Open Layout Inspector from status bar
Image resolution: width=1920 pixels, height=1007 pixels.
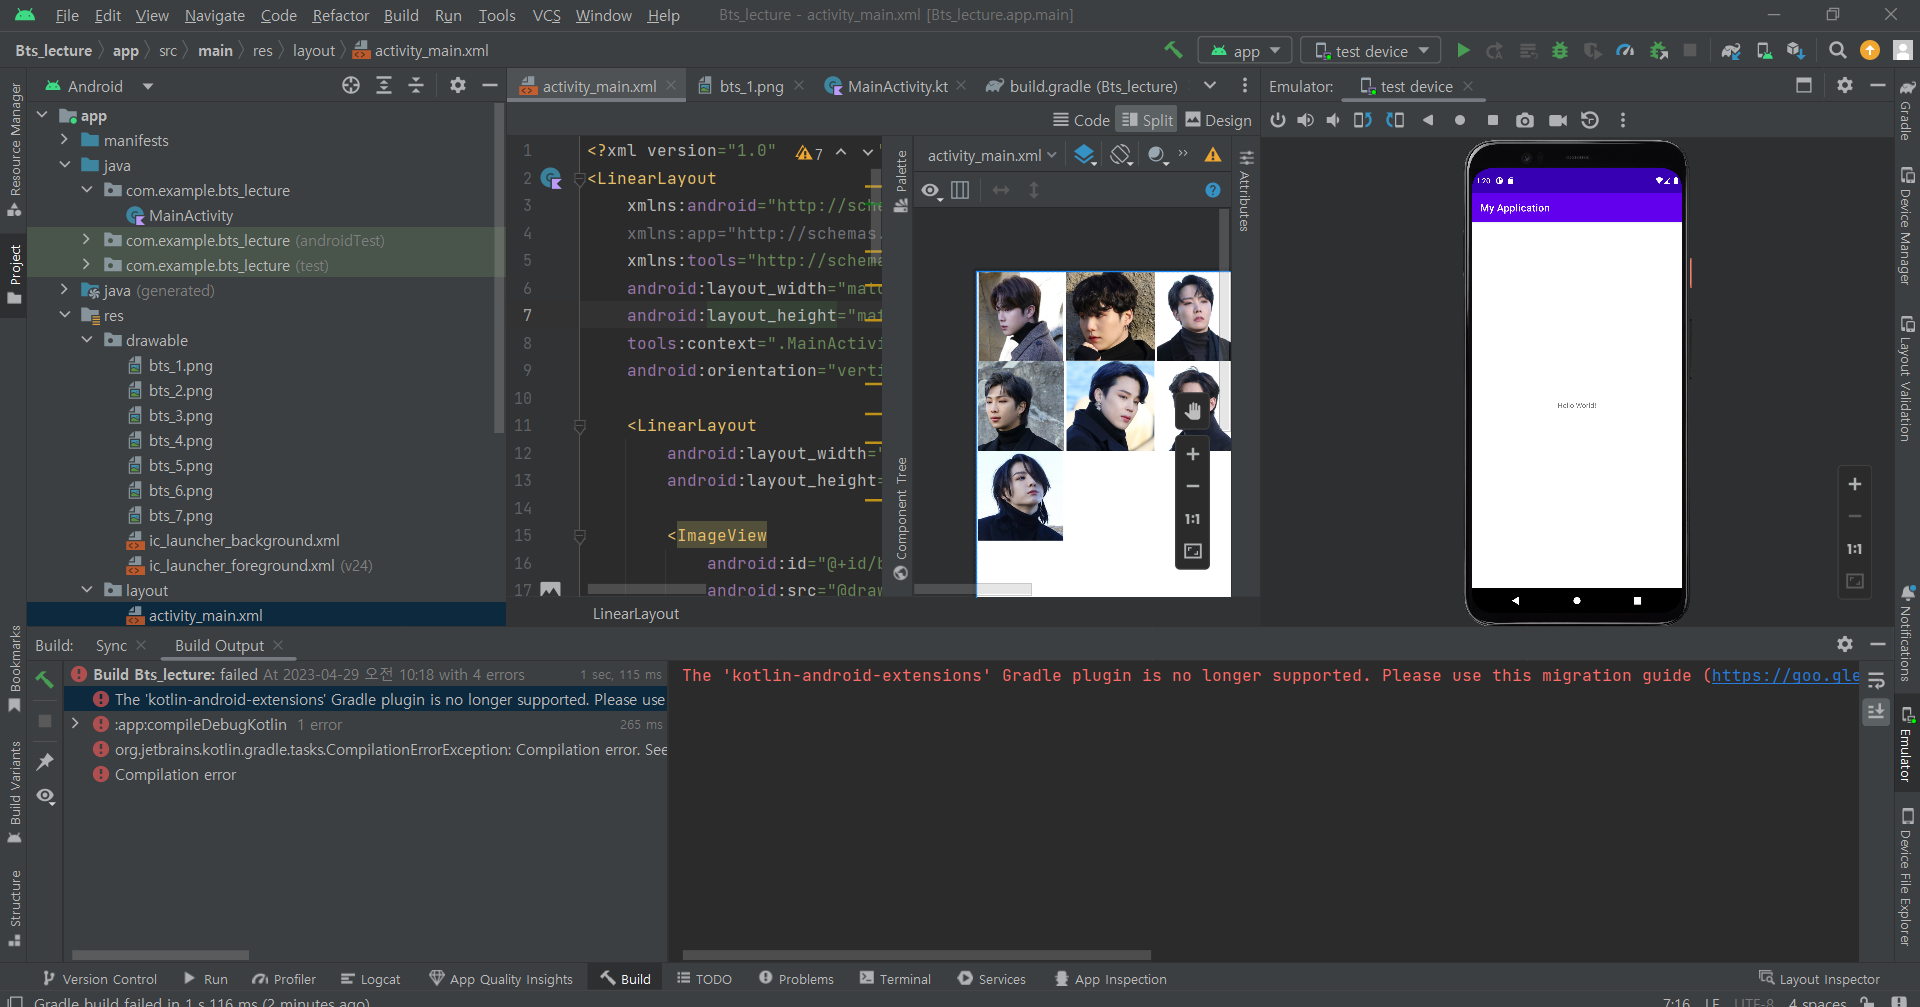(1819, 979)
